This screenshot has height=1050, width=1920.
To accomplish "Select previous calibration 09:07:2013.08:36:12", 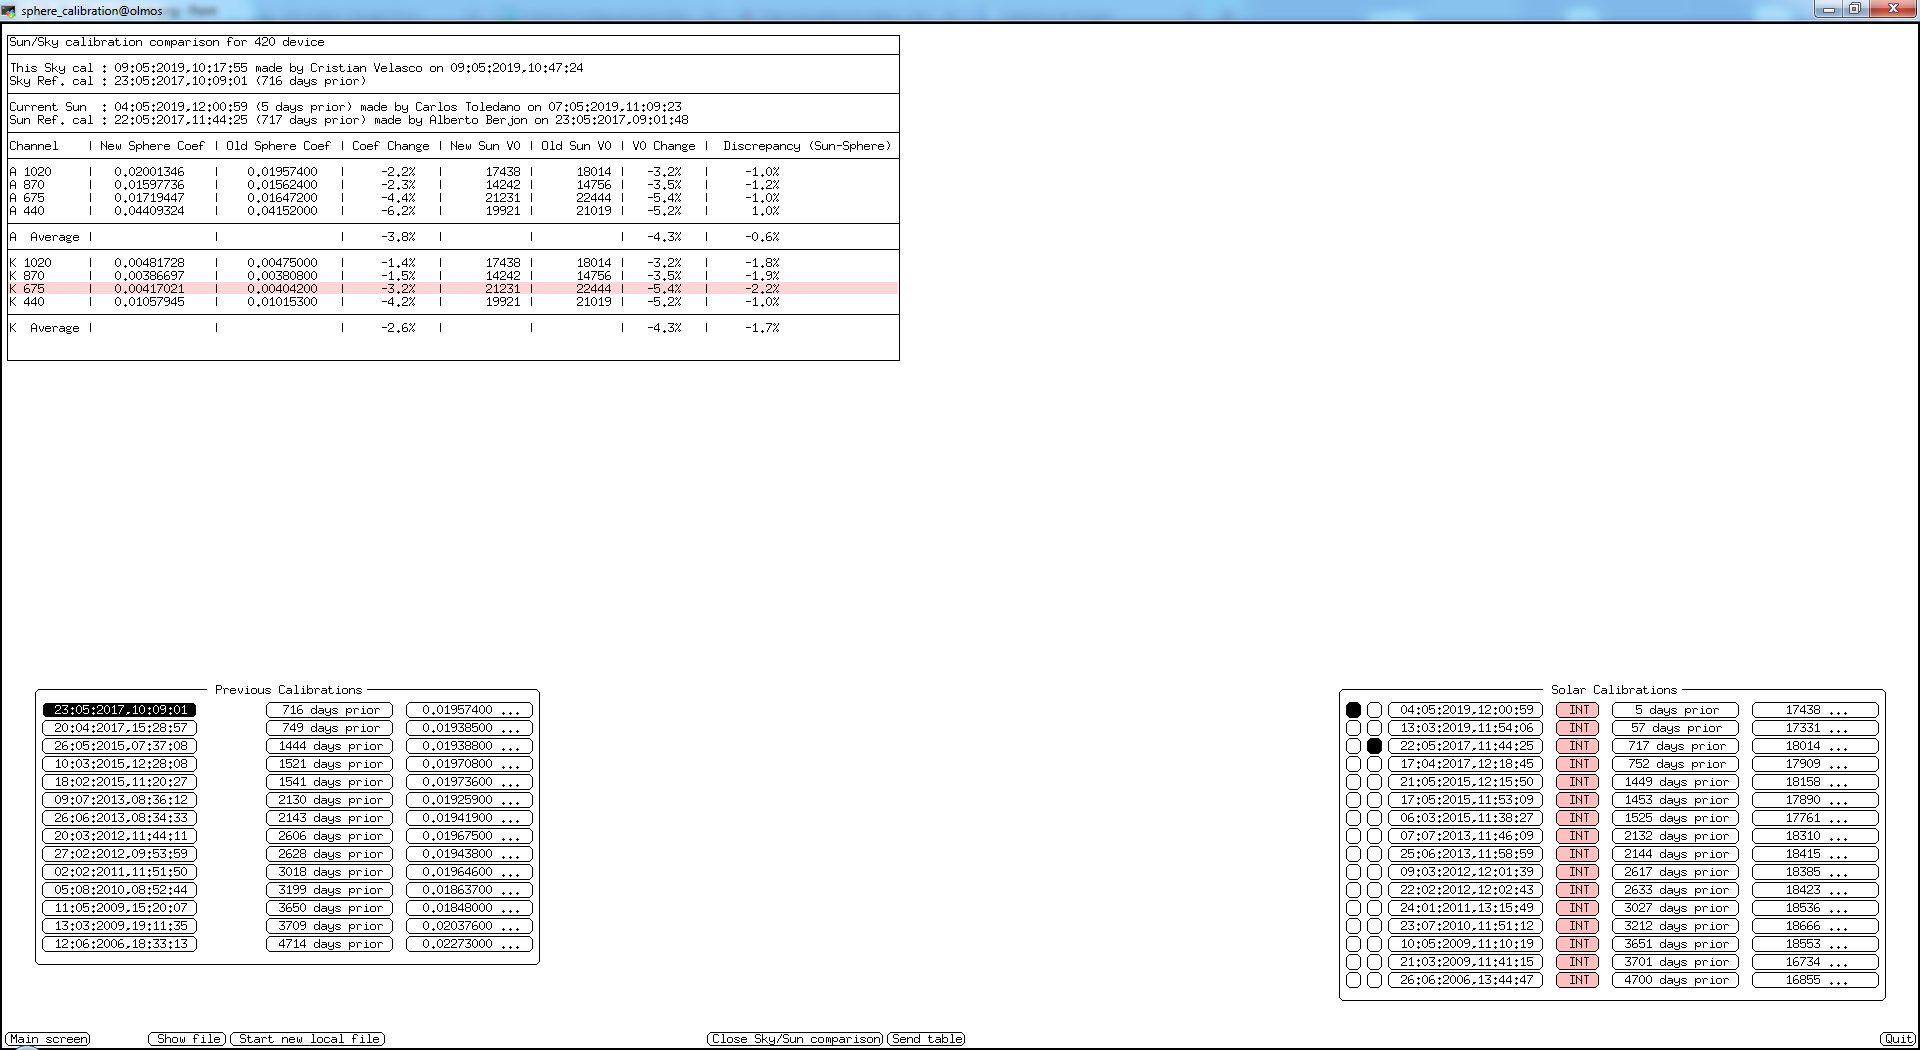I will tap(120, 800).
